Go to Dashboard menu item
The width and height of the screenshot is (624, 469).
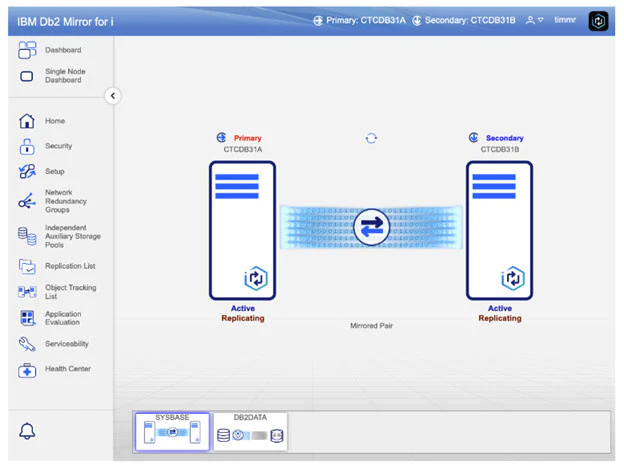tap(63, 50)
